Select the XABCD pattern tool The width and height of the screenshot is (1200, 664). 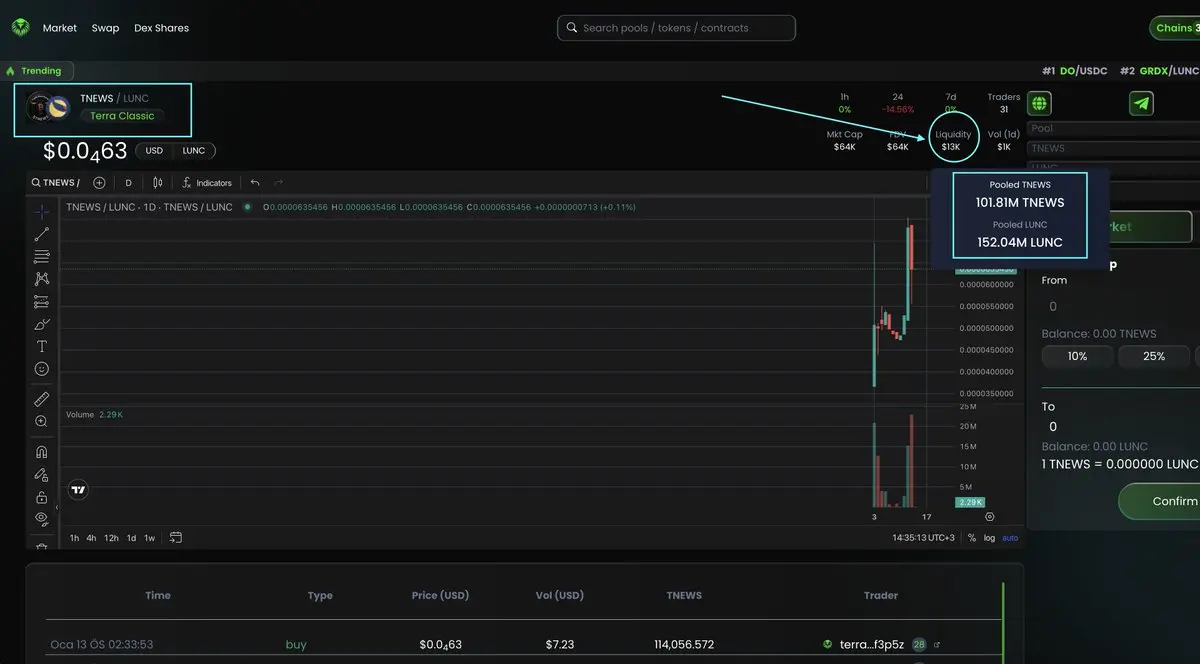click(x=42, y=279)
